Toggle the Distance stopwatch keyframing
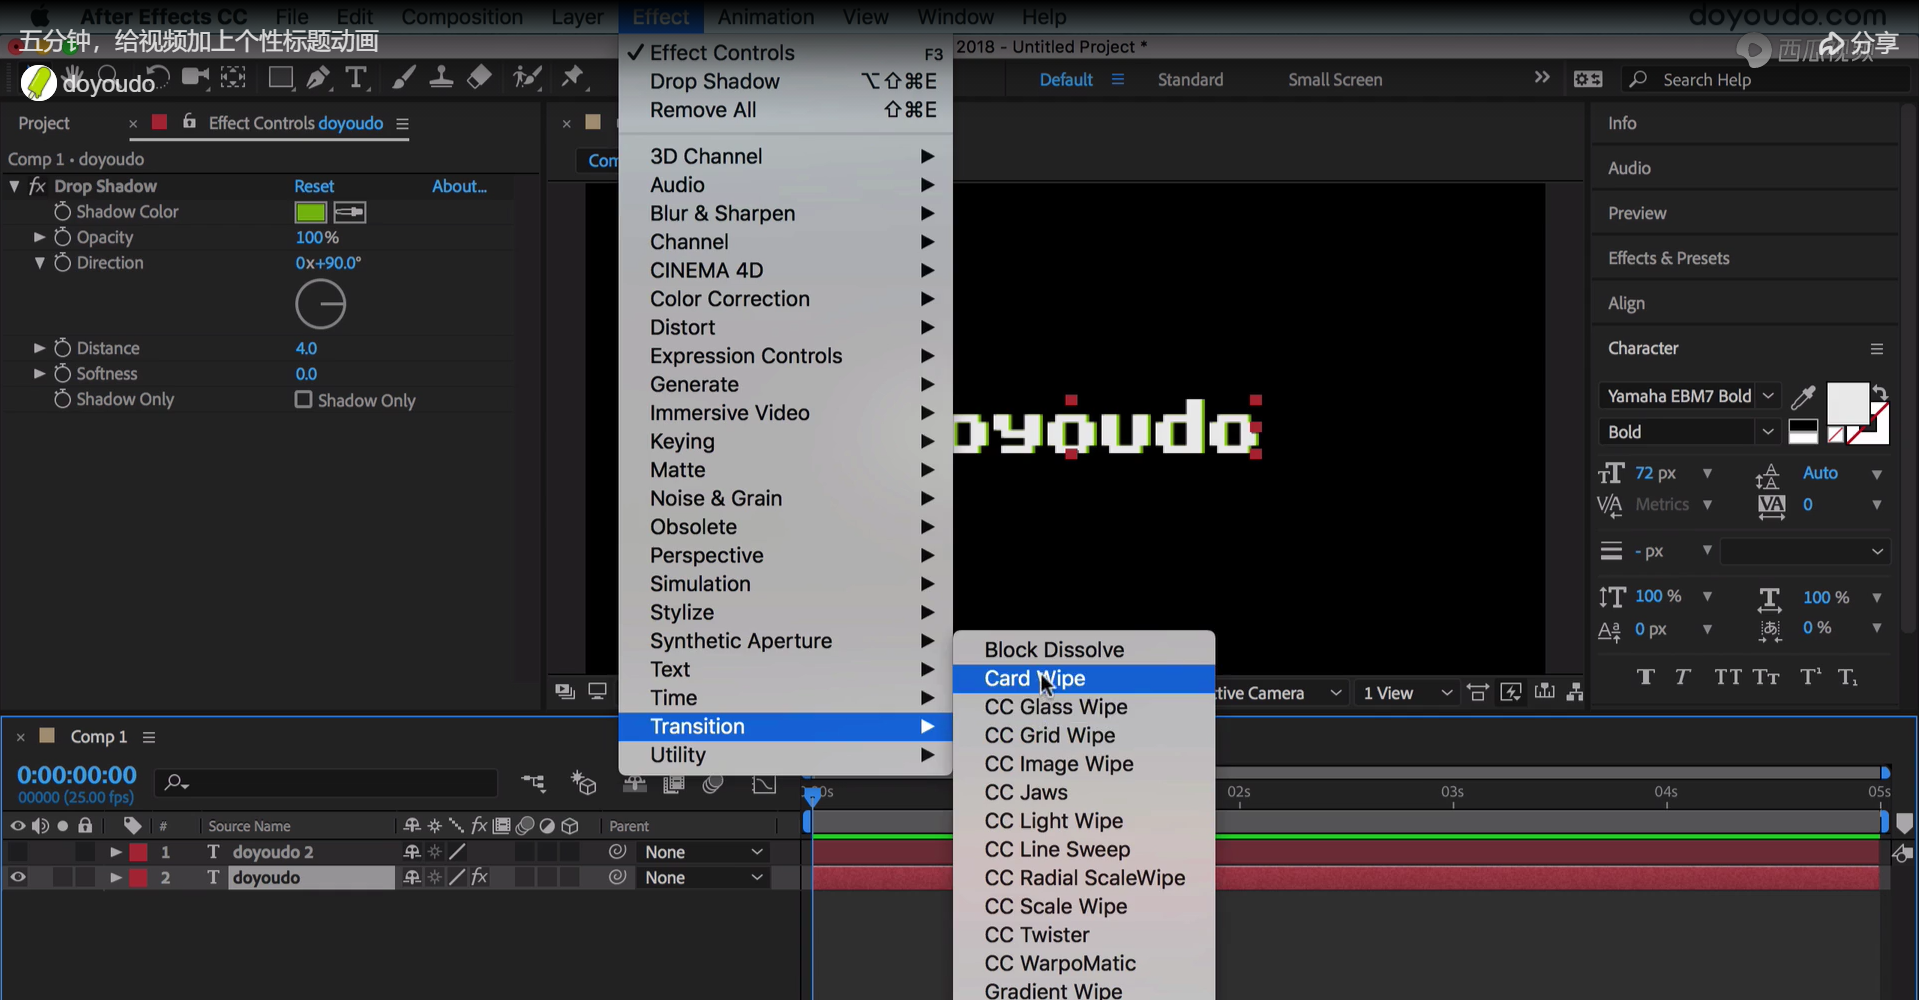1919x1000 pixels. click(62, 347)
